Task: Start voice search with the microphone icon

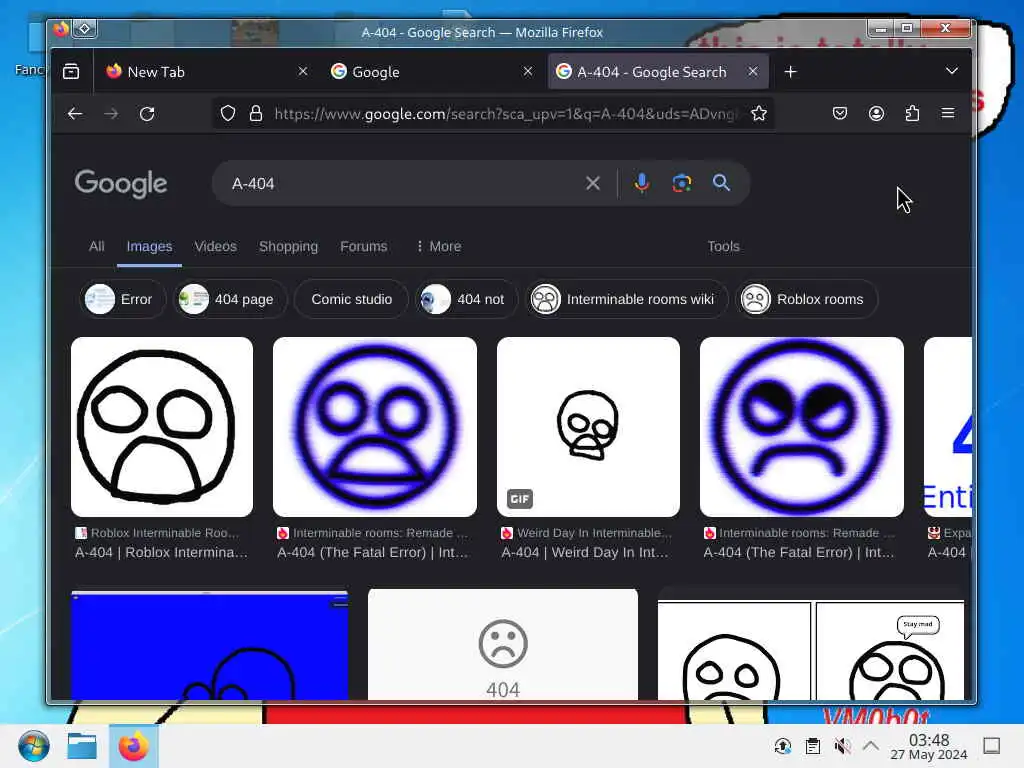Action: [642, 183]
